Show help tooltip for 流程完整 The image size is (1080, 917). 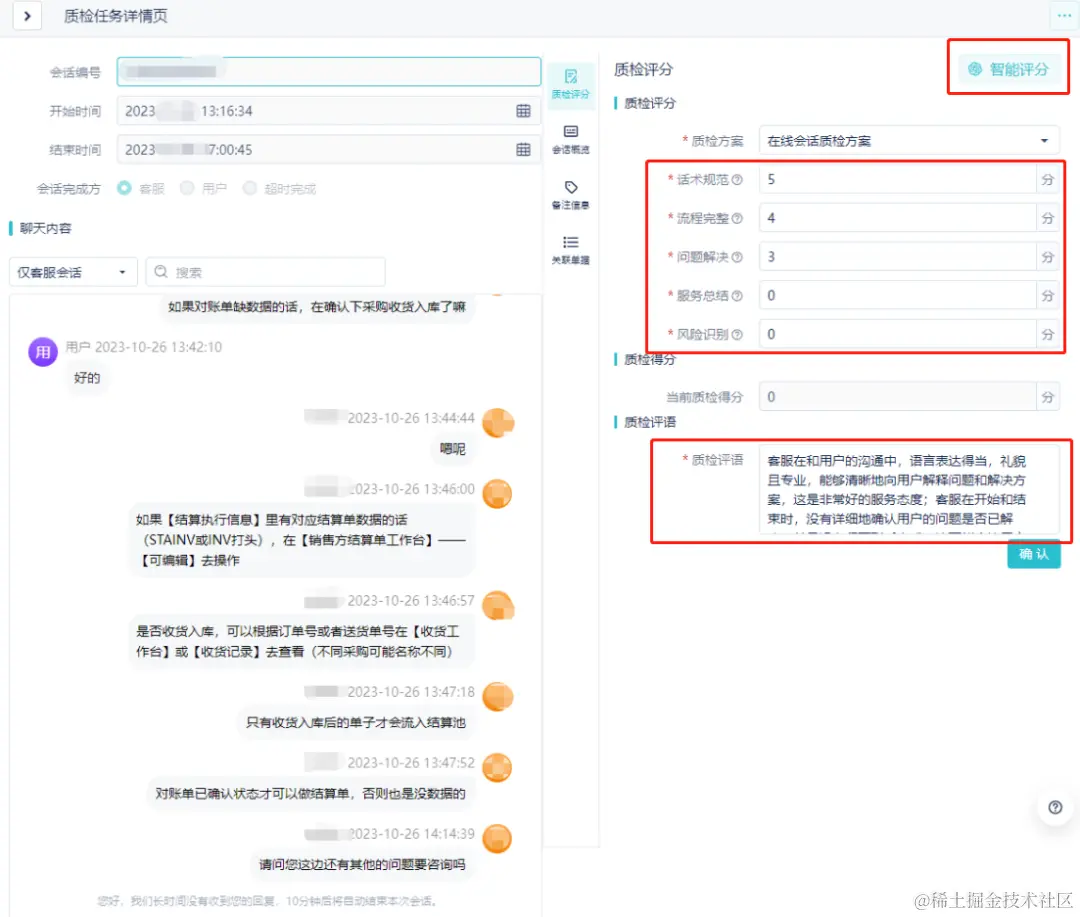[x=737, y=218]
